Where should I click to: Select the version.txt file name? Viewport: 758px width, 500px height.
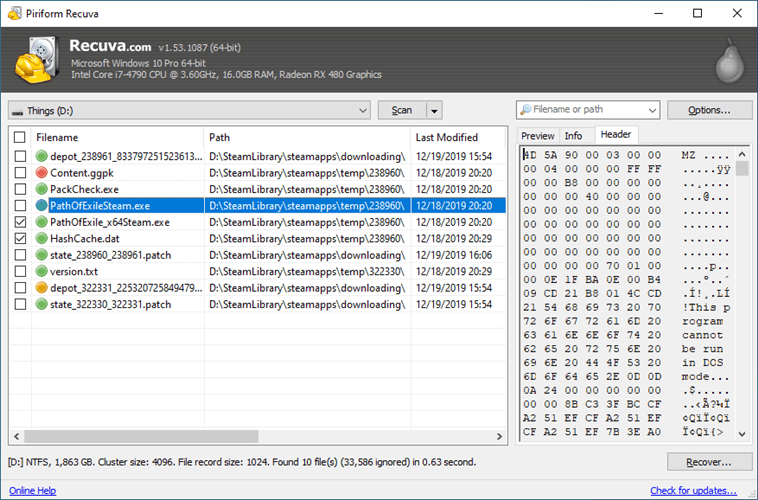[73, 271]
